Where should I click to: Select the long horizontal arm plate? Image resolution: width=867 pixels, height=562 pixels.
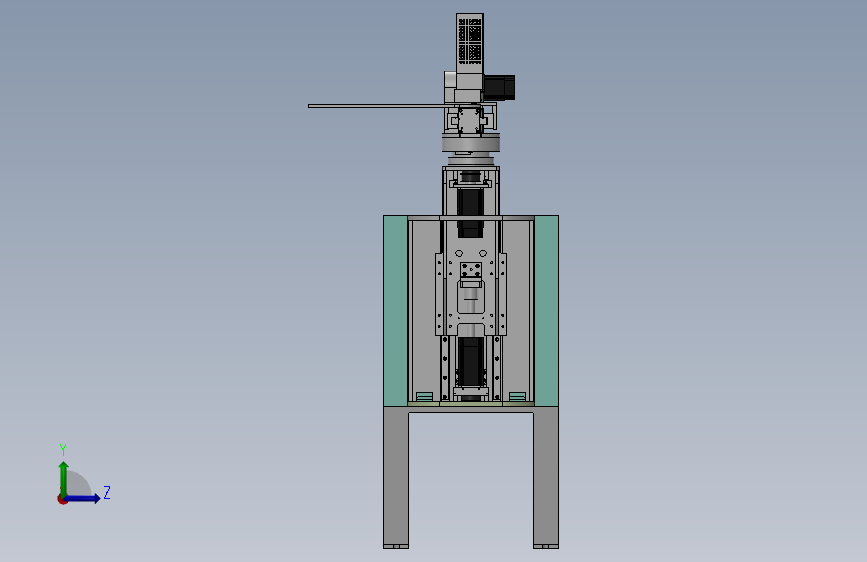click(382, 106)
